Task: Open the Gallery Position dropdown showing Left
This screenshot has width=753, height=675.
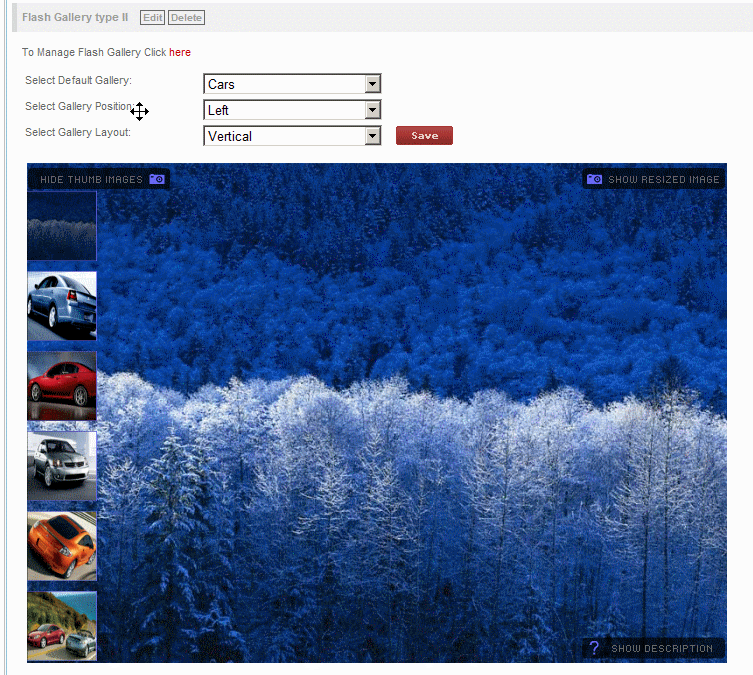Action: (292, 110)
